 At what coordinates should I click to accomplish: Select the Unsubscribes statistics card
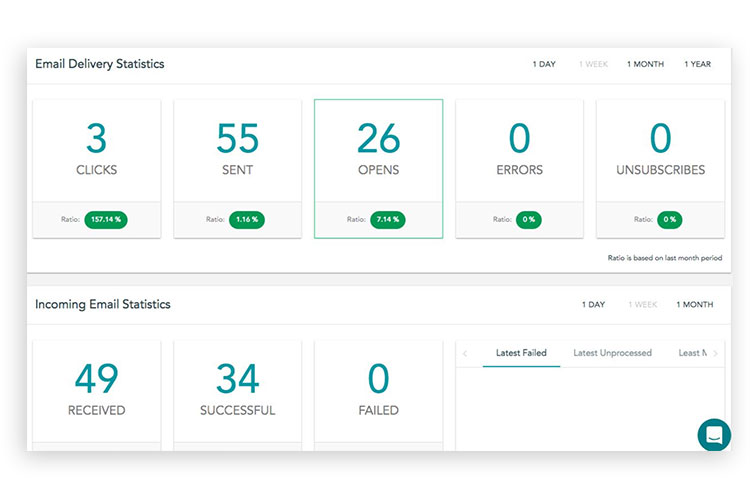[x=660, y=150]
